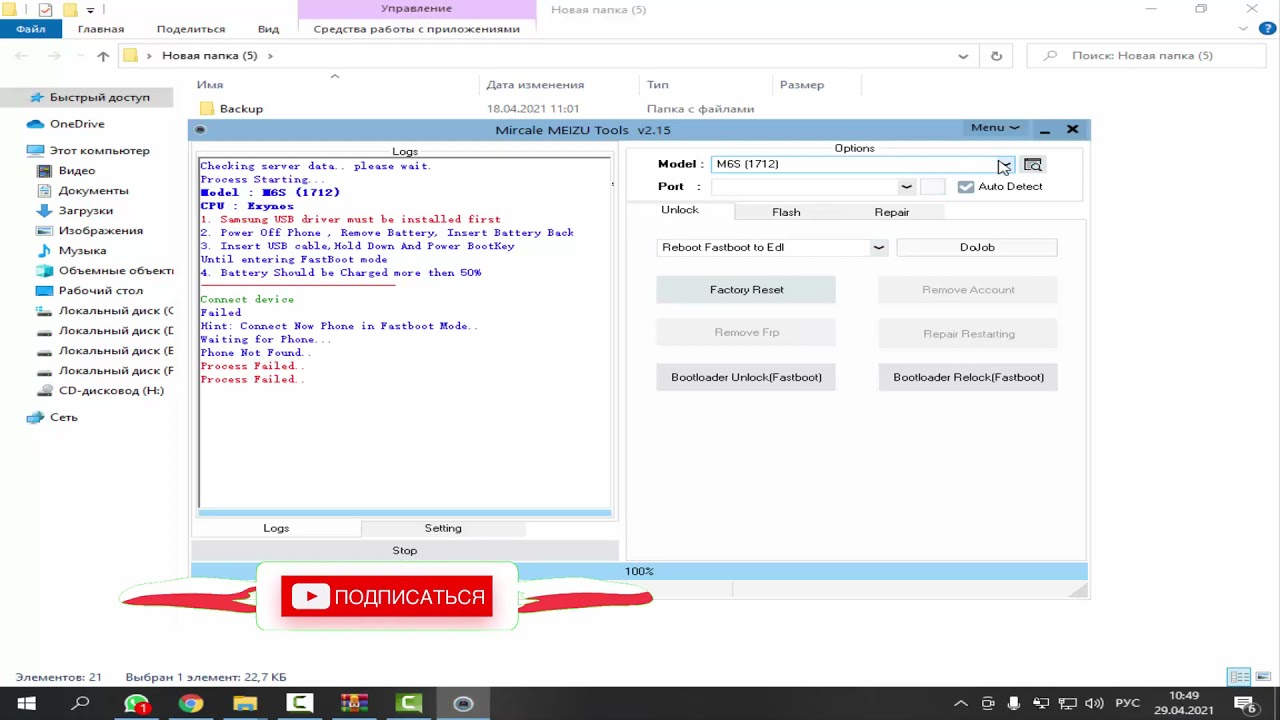Click the log line 'Phone Not Found..'

tap(256, 353)
